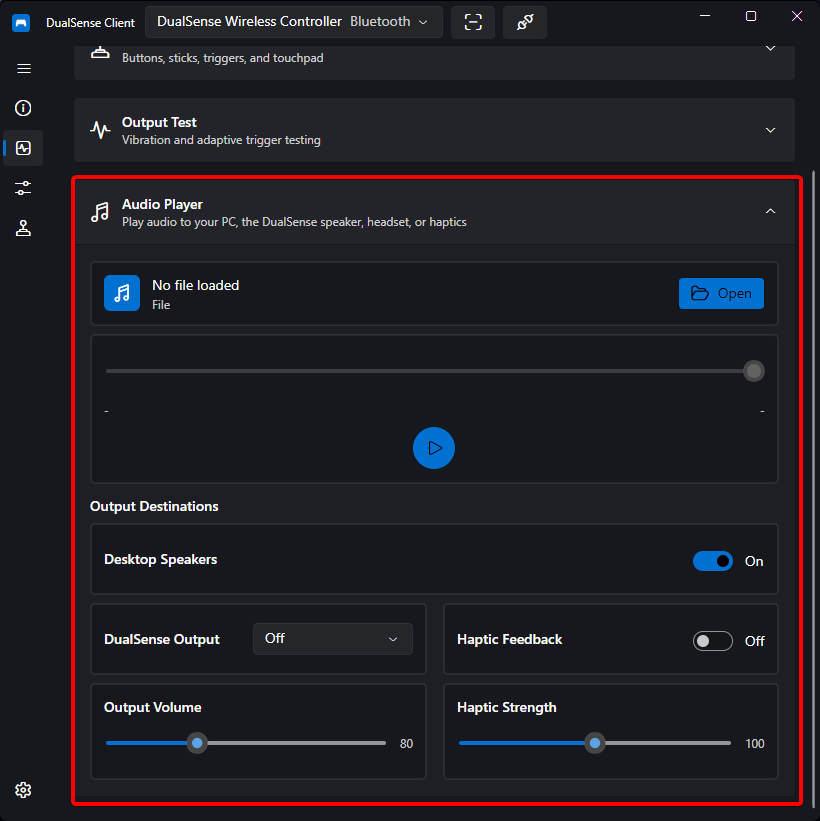Image resolution: width=820 pixels, height=821 pixels.
Task: Click the Output Test title text
Action: point(159,123)
